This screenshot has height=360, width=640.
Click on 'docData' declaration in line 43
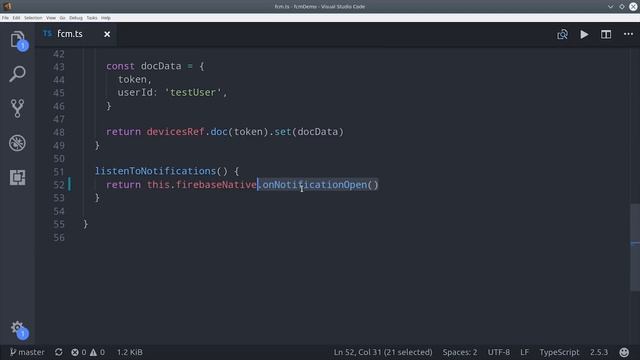pos(161,66)
